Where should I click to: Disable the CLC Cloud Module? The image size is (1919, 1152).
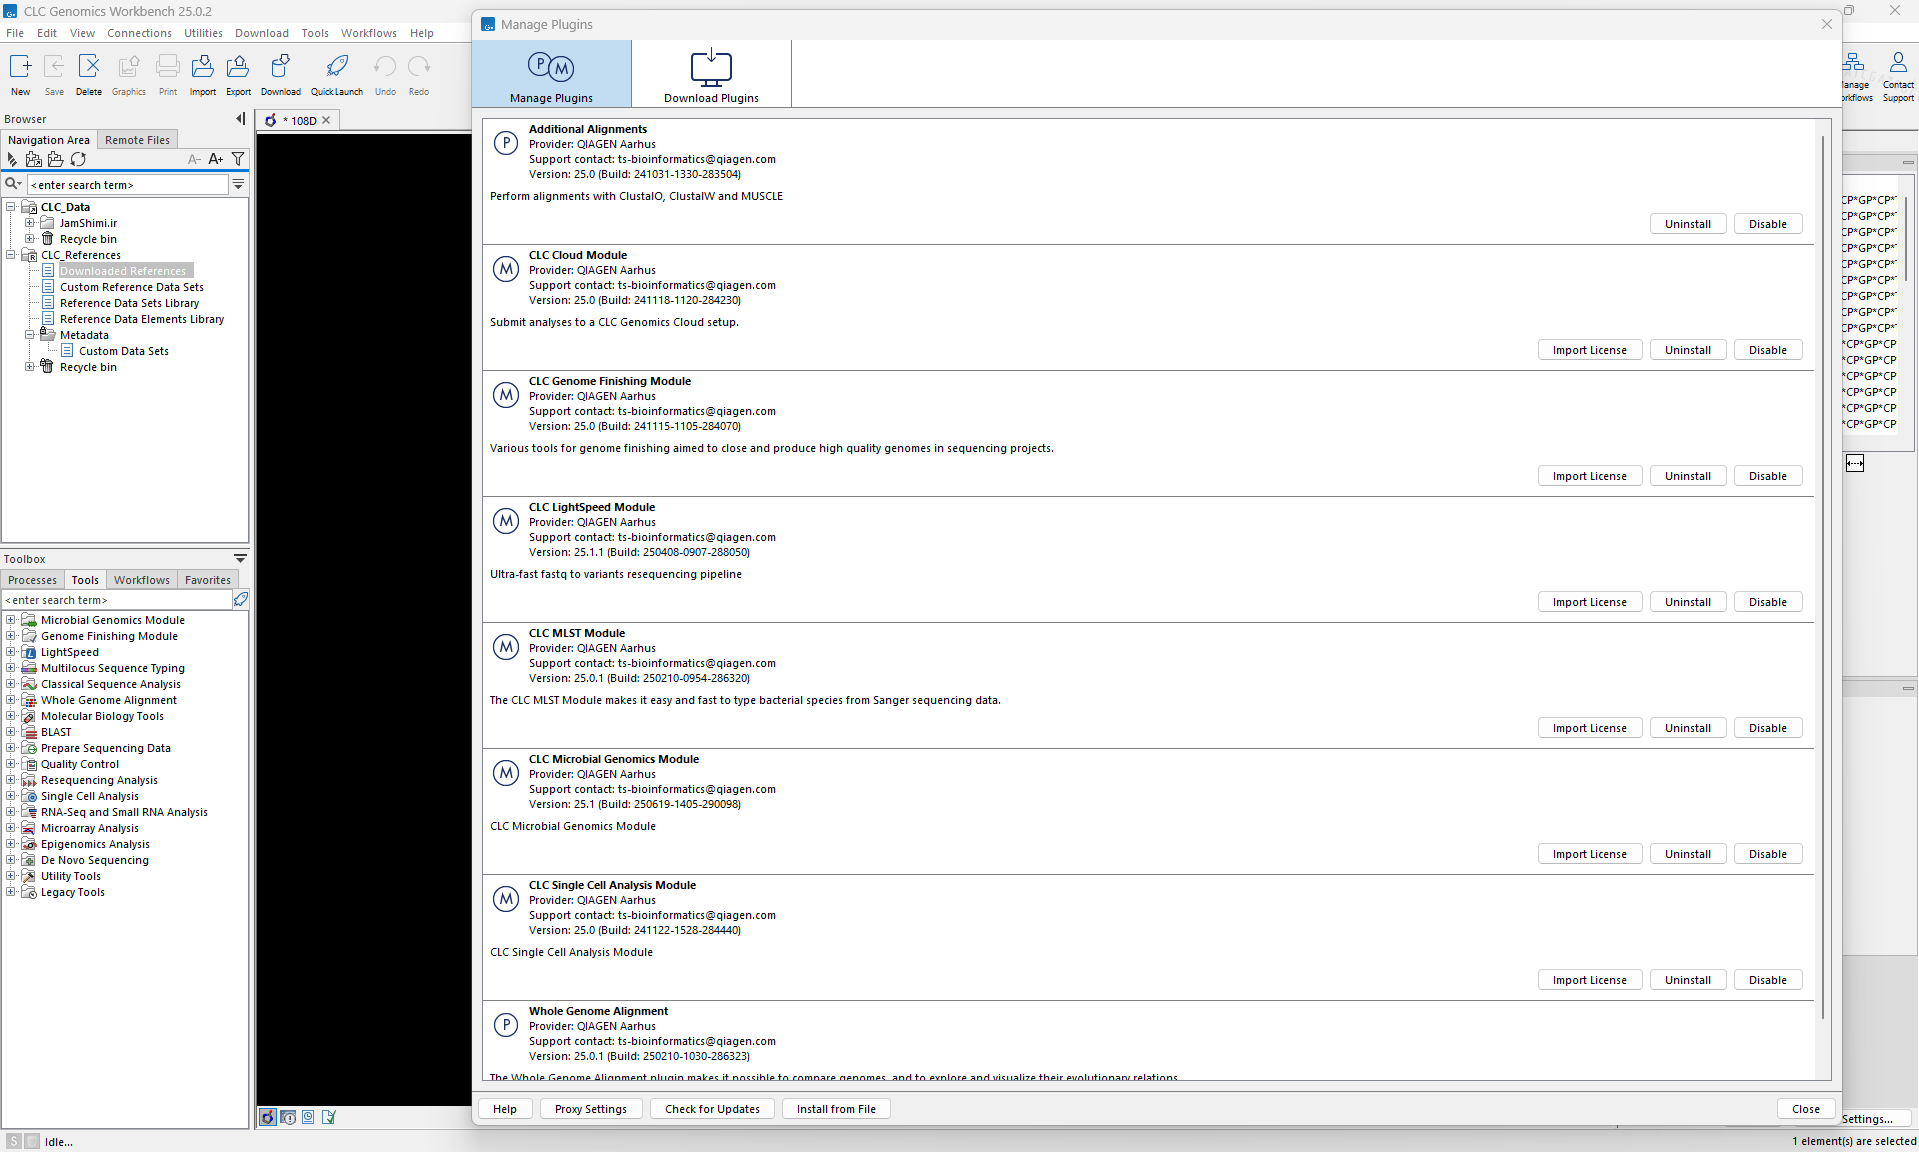coord(1768,350)
